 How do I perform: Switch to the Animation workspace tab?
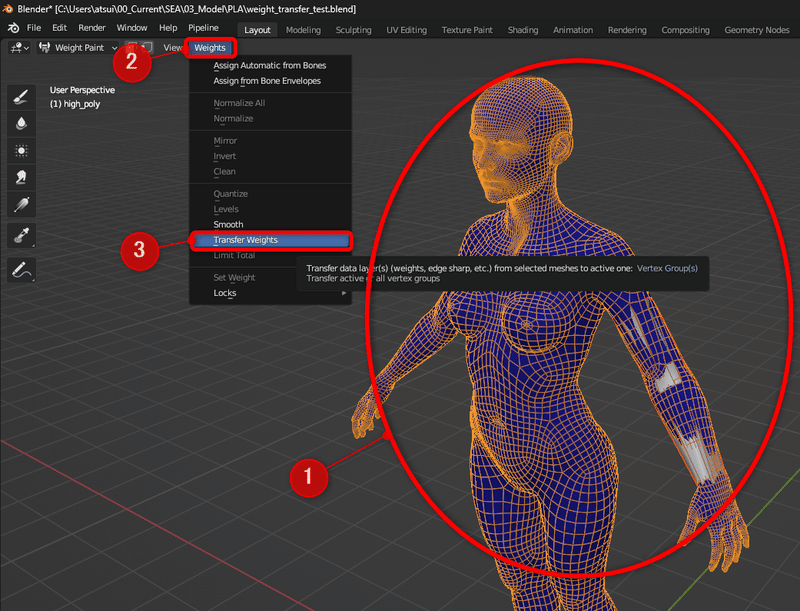[572, 30]
